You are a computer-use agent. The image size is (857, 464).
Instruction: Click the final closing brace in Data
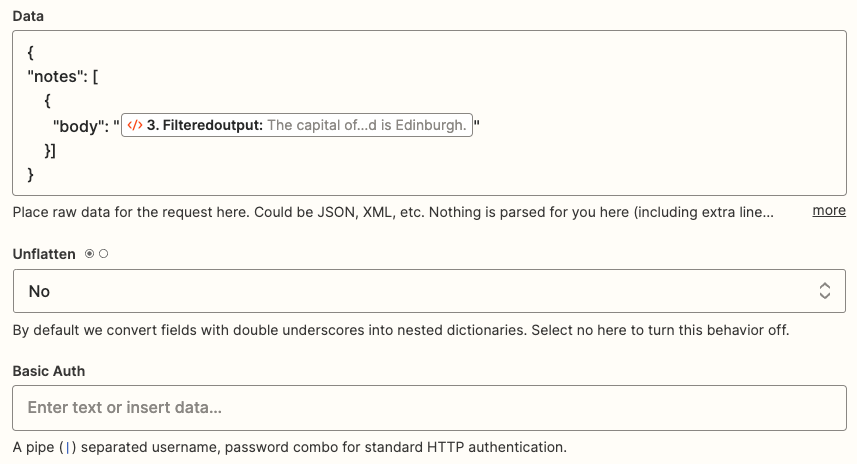click(31, 174)
